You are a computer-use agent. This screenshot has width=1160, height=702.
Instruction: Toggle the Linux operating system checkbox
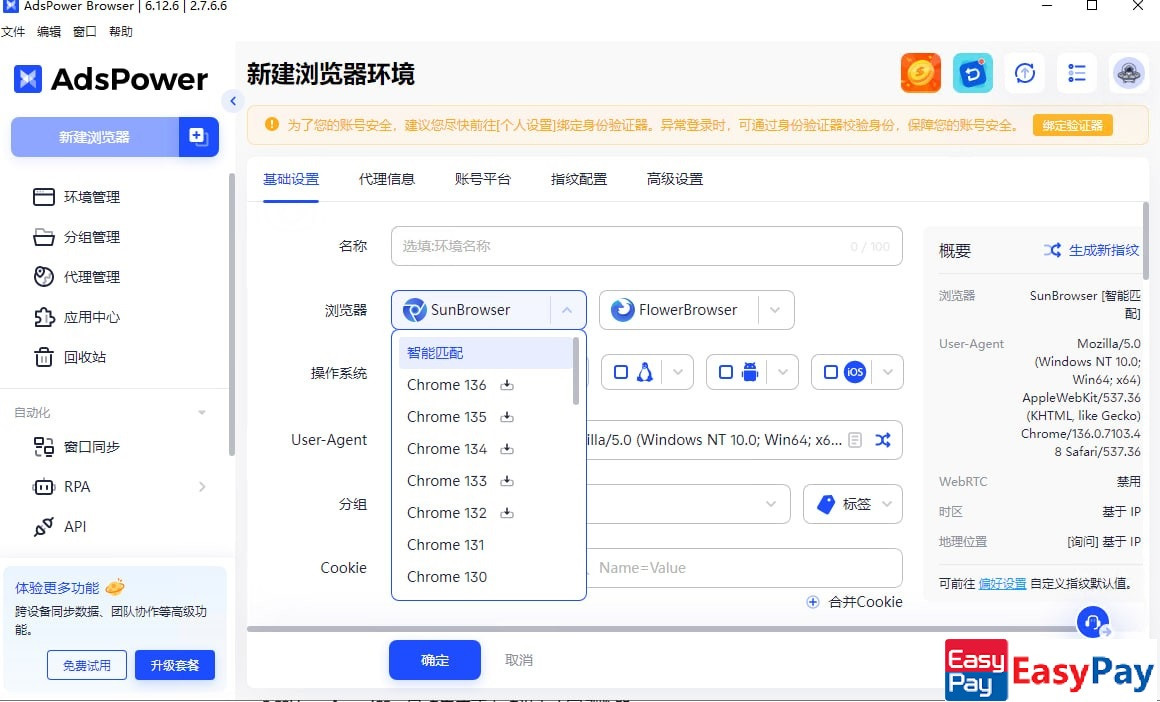coord(621,373)
